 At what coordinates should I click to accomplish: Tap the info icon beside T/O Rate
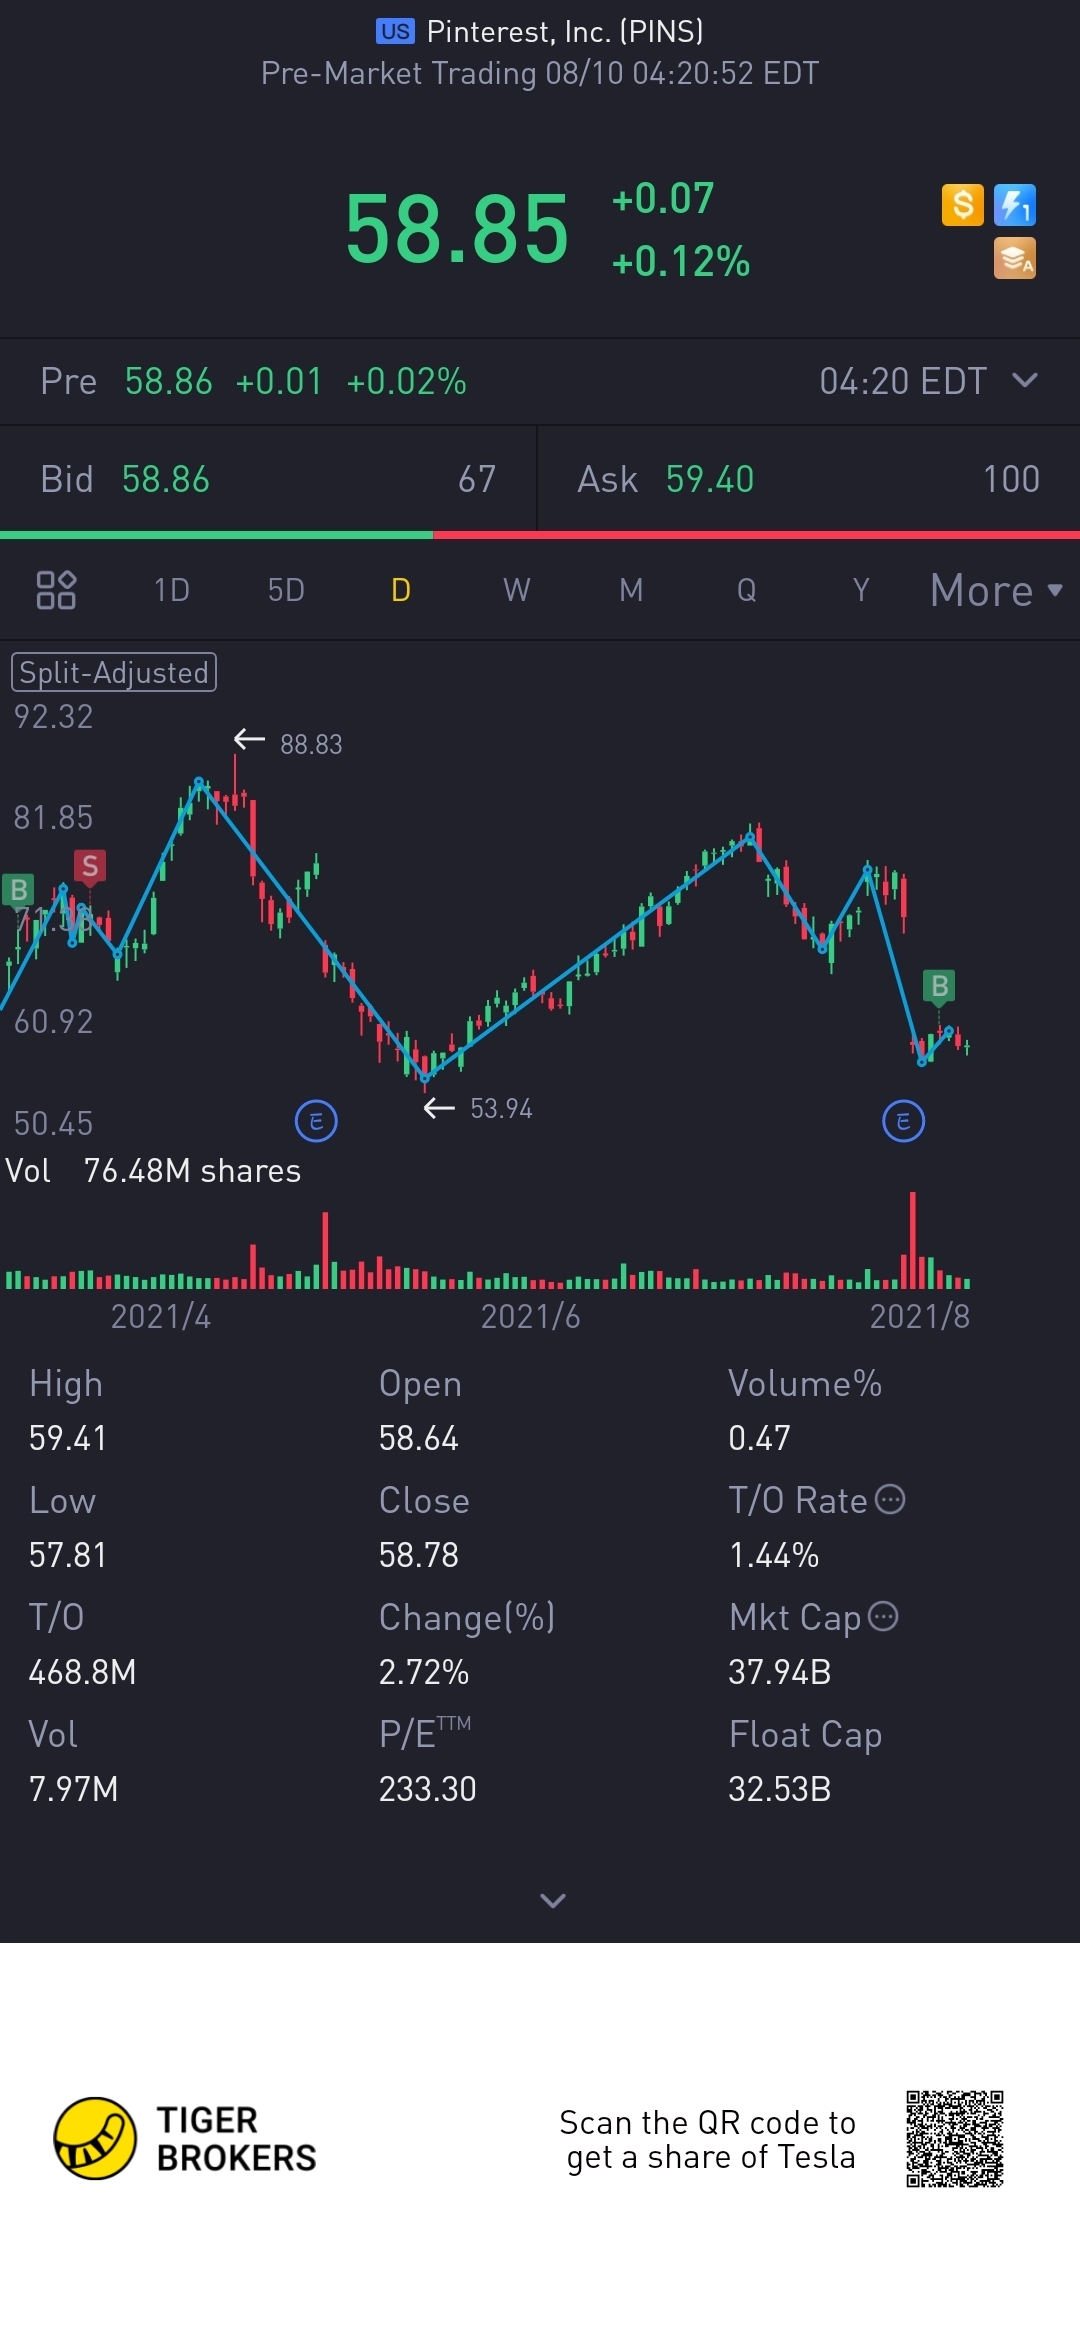[x=890, y=1499]
